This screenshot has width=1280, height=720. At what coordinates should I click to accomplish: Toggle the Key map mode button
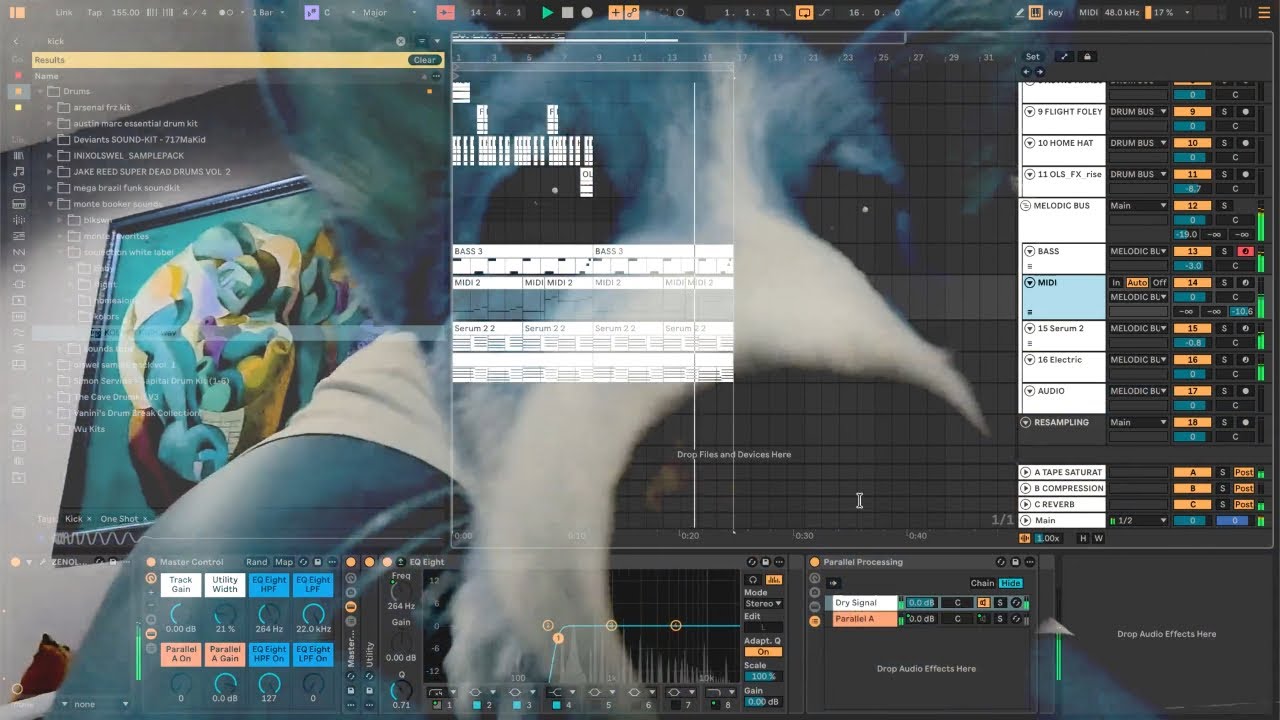tap(1055, 13)
